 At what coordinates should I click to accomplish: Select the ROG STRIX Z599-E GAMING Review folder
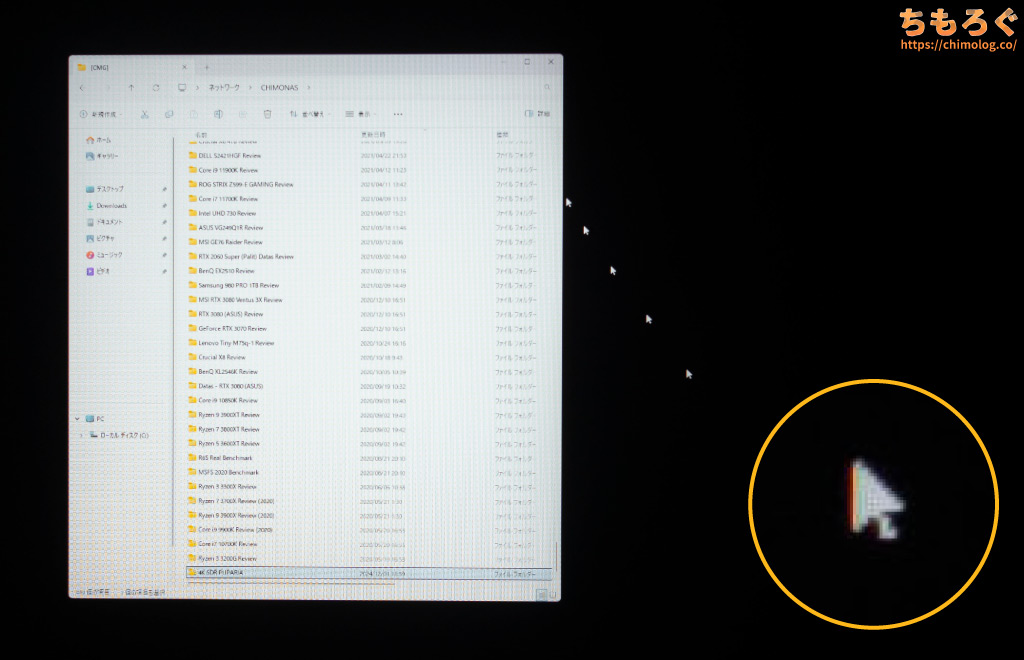pos(245,184)
